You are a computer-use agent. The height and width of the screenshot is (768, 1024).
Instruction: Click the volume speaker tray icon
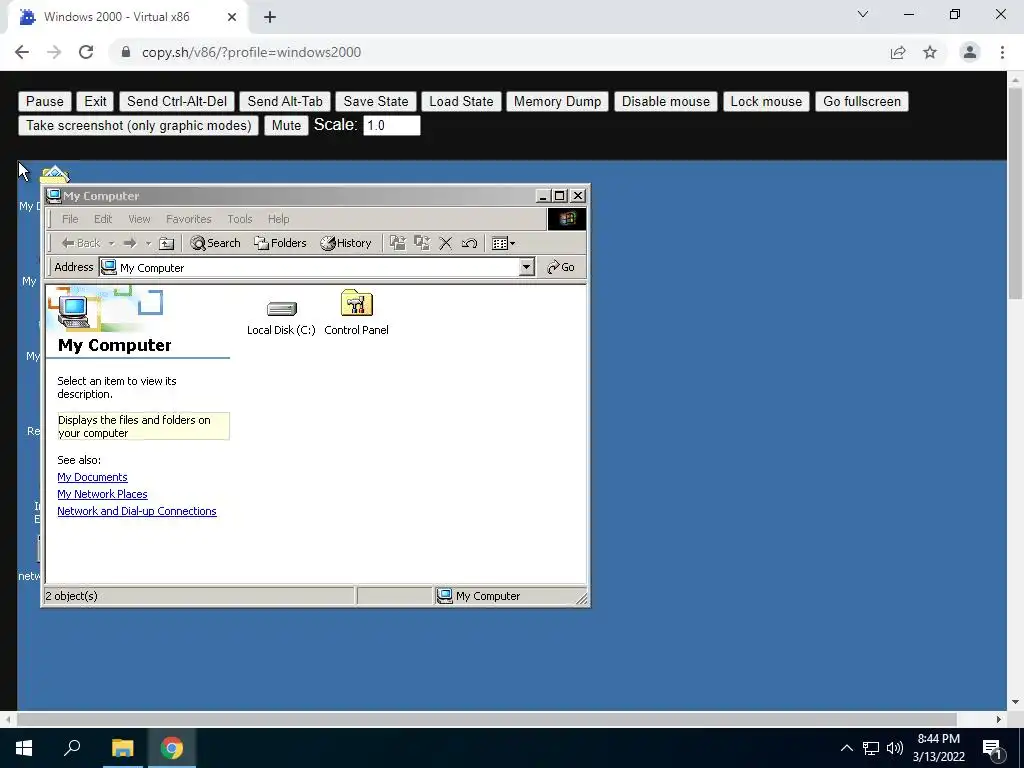[x=895, y=748]
